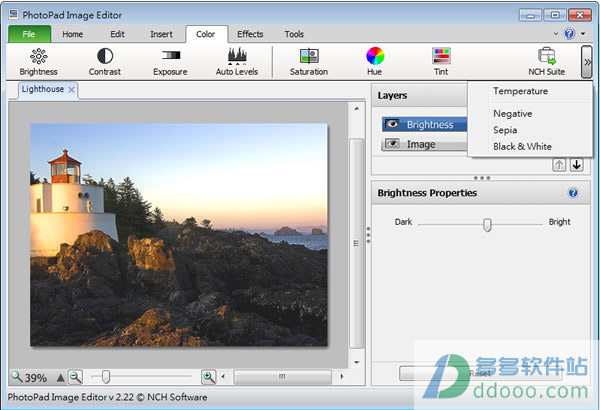Open the zoom percentage arrow next to 39%
Image resolution: width=600 pixels, height=410 pixels.
coord(60,378)
